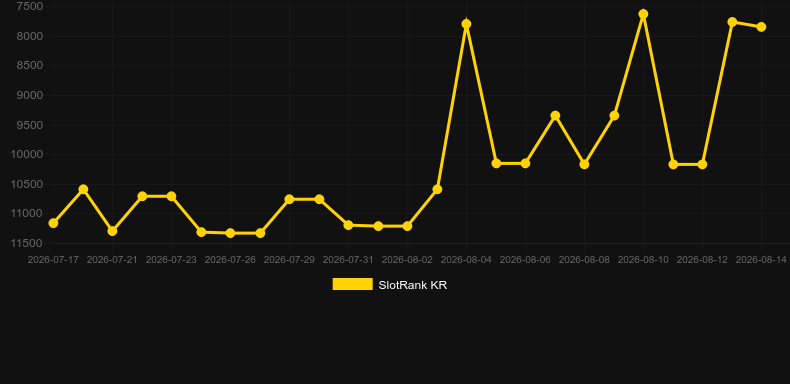Click the SlotRank KR legend label
Screen dimensions: 790x384
(413, 285)
